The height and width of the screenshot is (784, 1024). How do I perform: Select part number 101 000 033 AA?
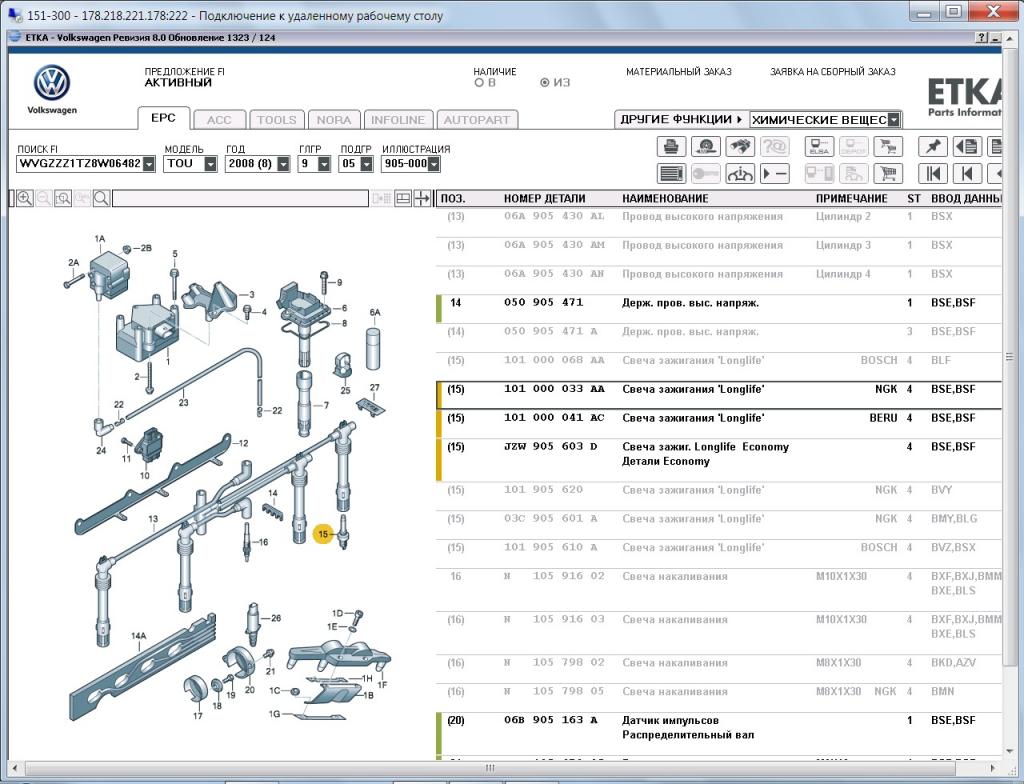pos(554,389)
